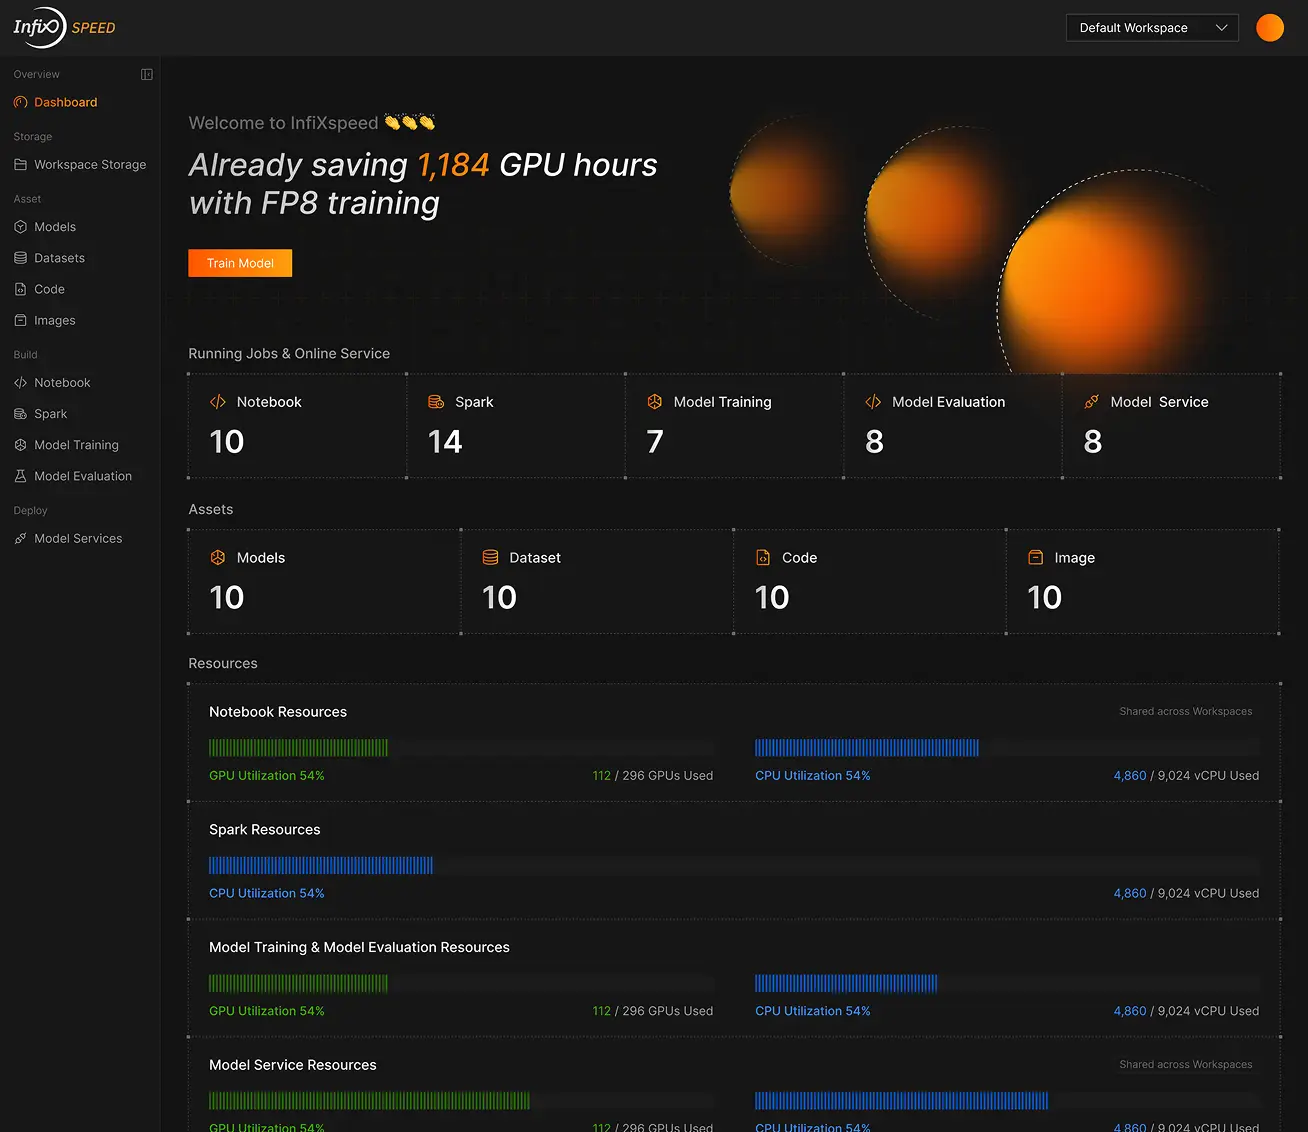
Task: Click the Workspace Storage folder icon
Action: [x=20, y=164]
